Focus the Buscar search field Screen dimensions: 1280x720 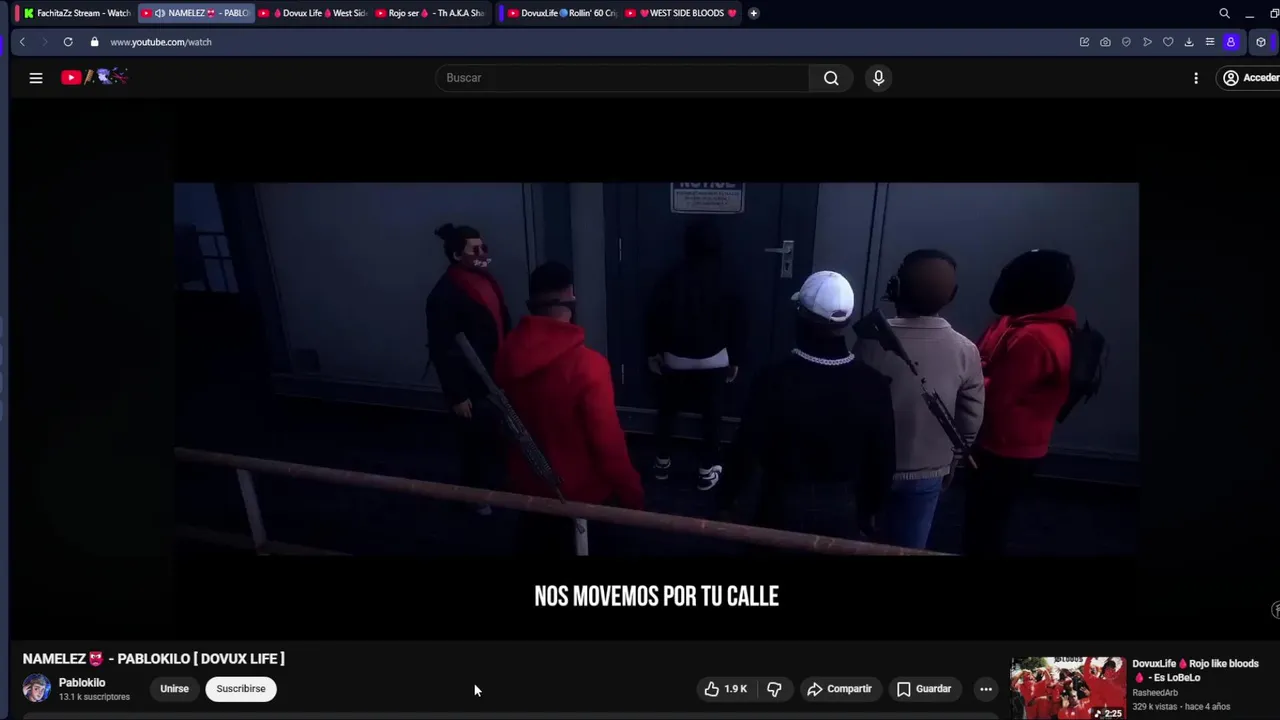(622, 78)
